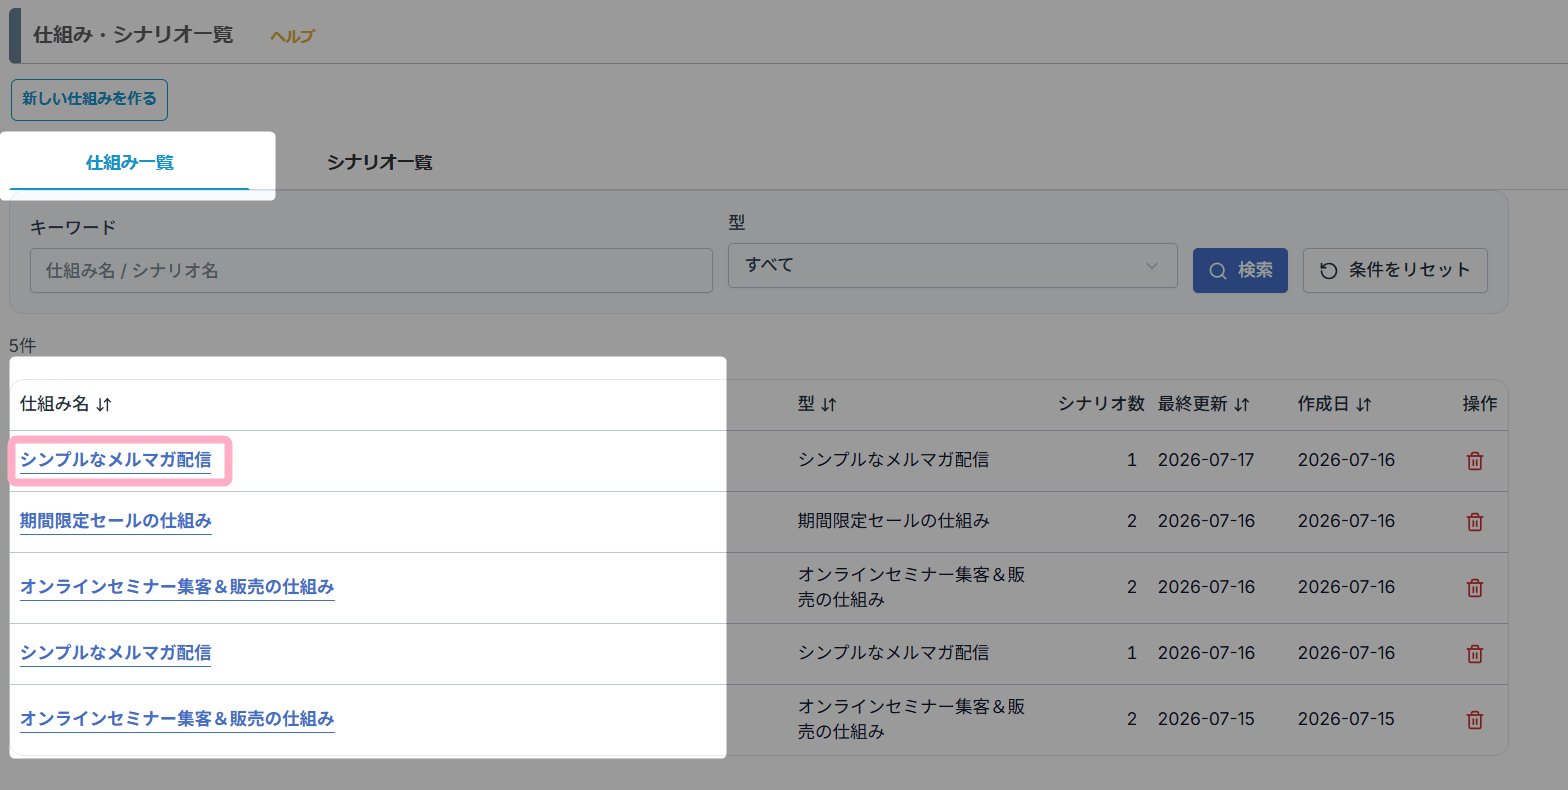Sort by 最終更新 column arrows
This screenshot has height=790, width=1568.
[1242, 405]
